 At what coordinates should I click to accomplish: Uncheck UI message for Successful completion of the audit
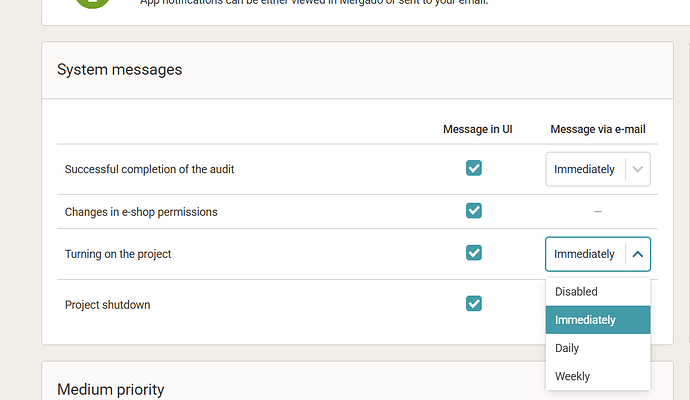point(474,169)
